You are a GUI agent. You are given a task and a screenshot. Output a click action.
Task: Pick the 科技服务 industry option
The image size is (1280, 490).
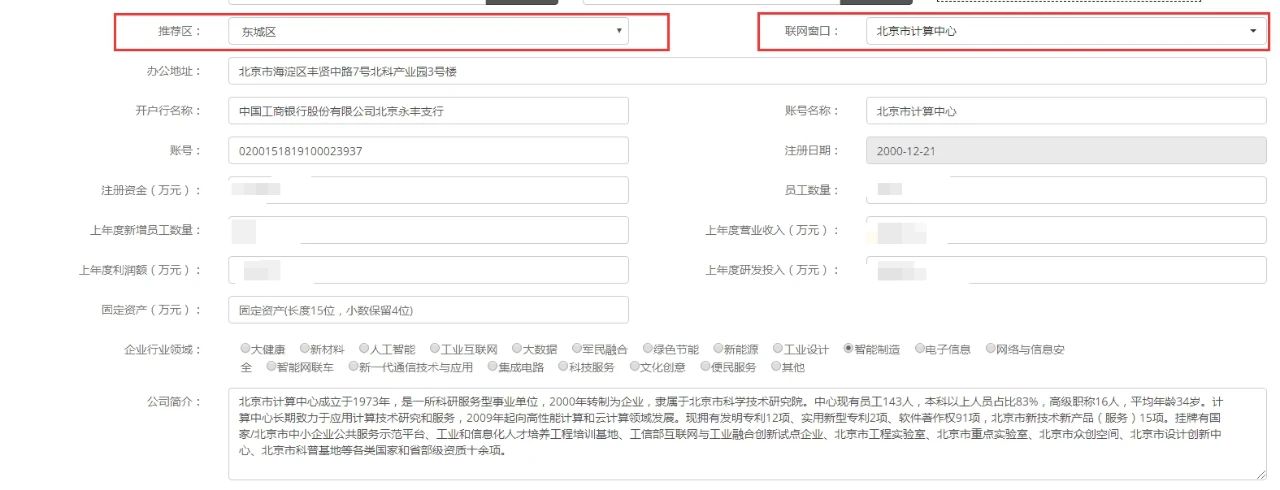[x=563, y=367]
